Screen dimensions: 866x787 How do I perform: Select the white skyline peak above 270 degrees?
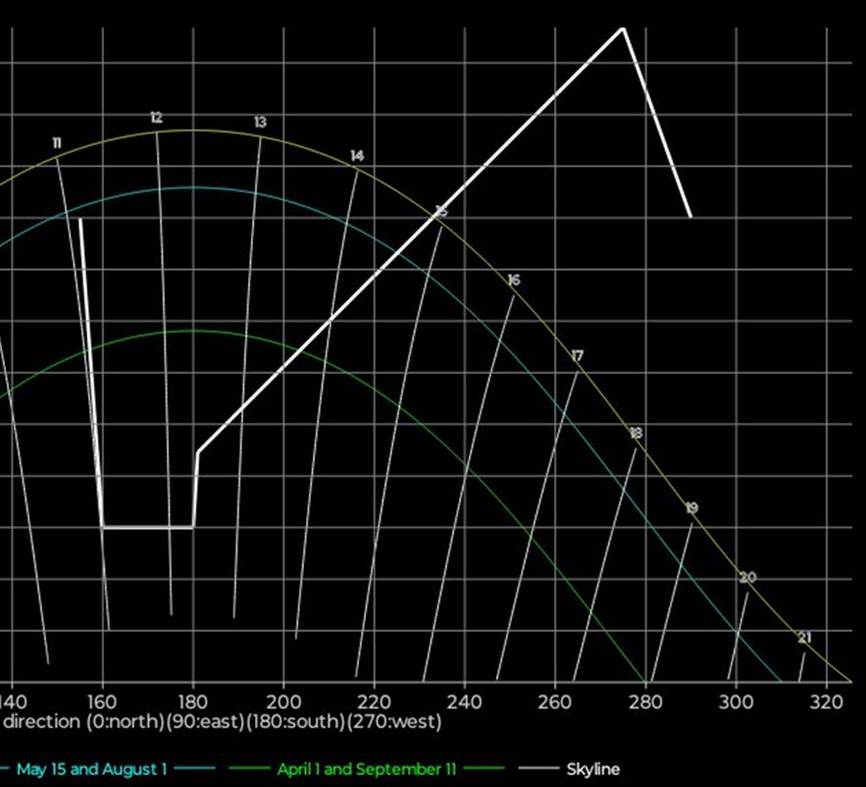622,30
